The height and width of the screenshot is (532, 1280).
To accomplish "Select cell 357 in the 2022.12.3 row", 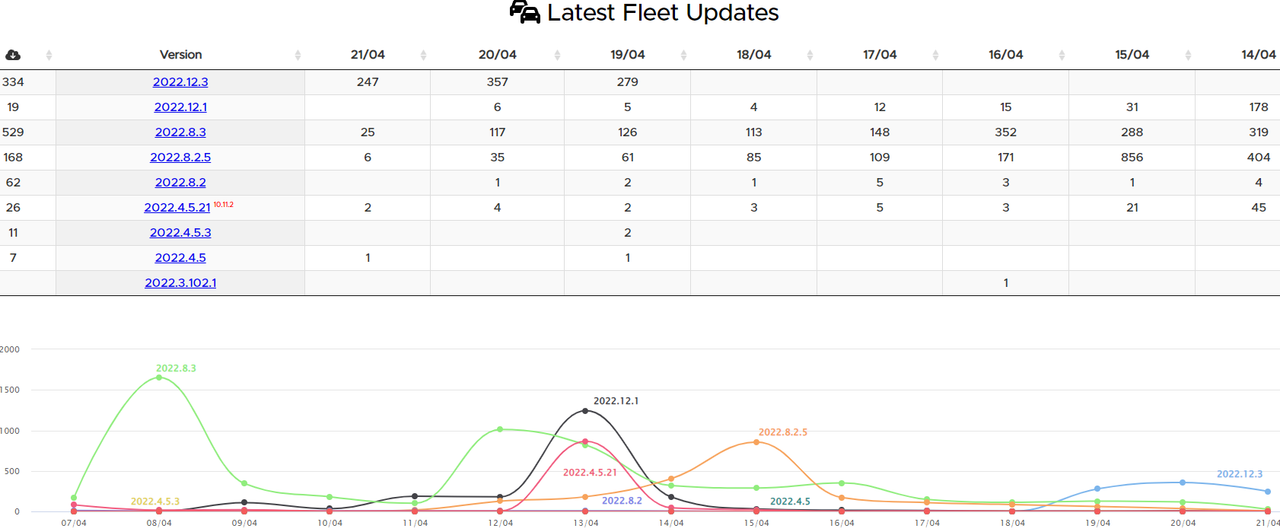I will tap(497, 82).
